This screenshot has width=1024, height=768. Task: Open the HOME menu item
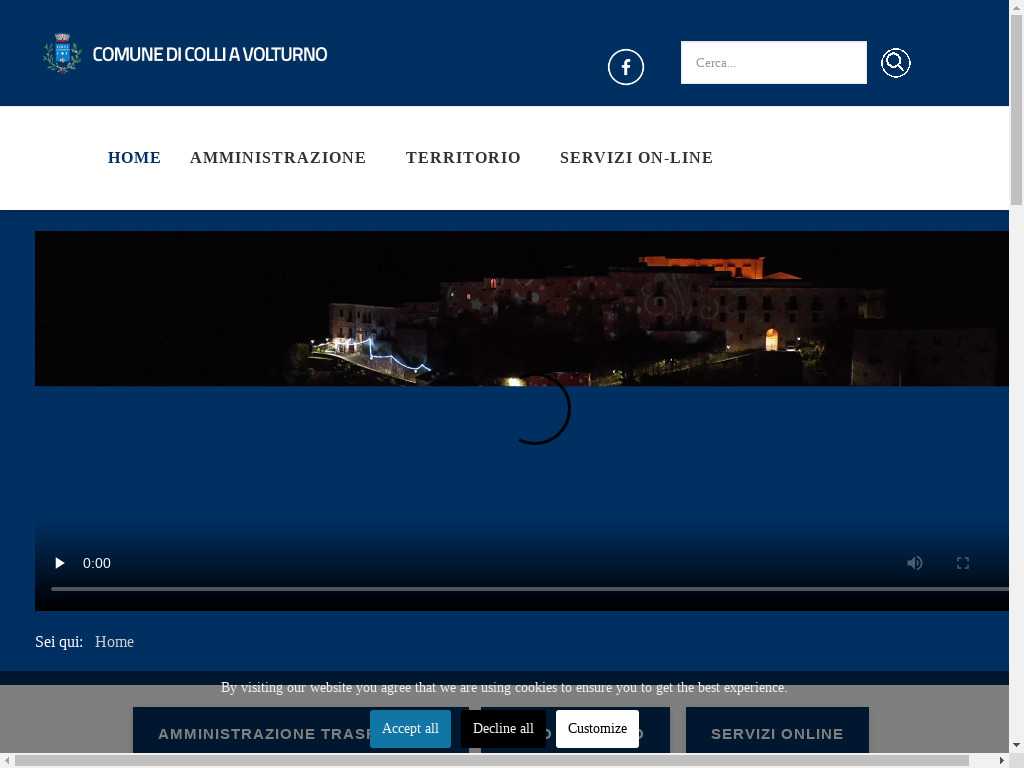pos(134,157)
